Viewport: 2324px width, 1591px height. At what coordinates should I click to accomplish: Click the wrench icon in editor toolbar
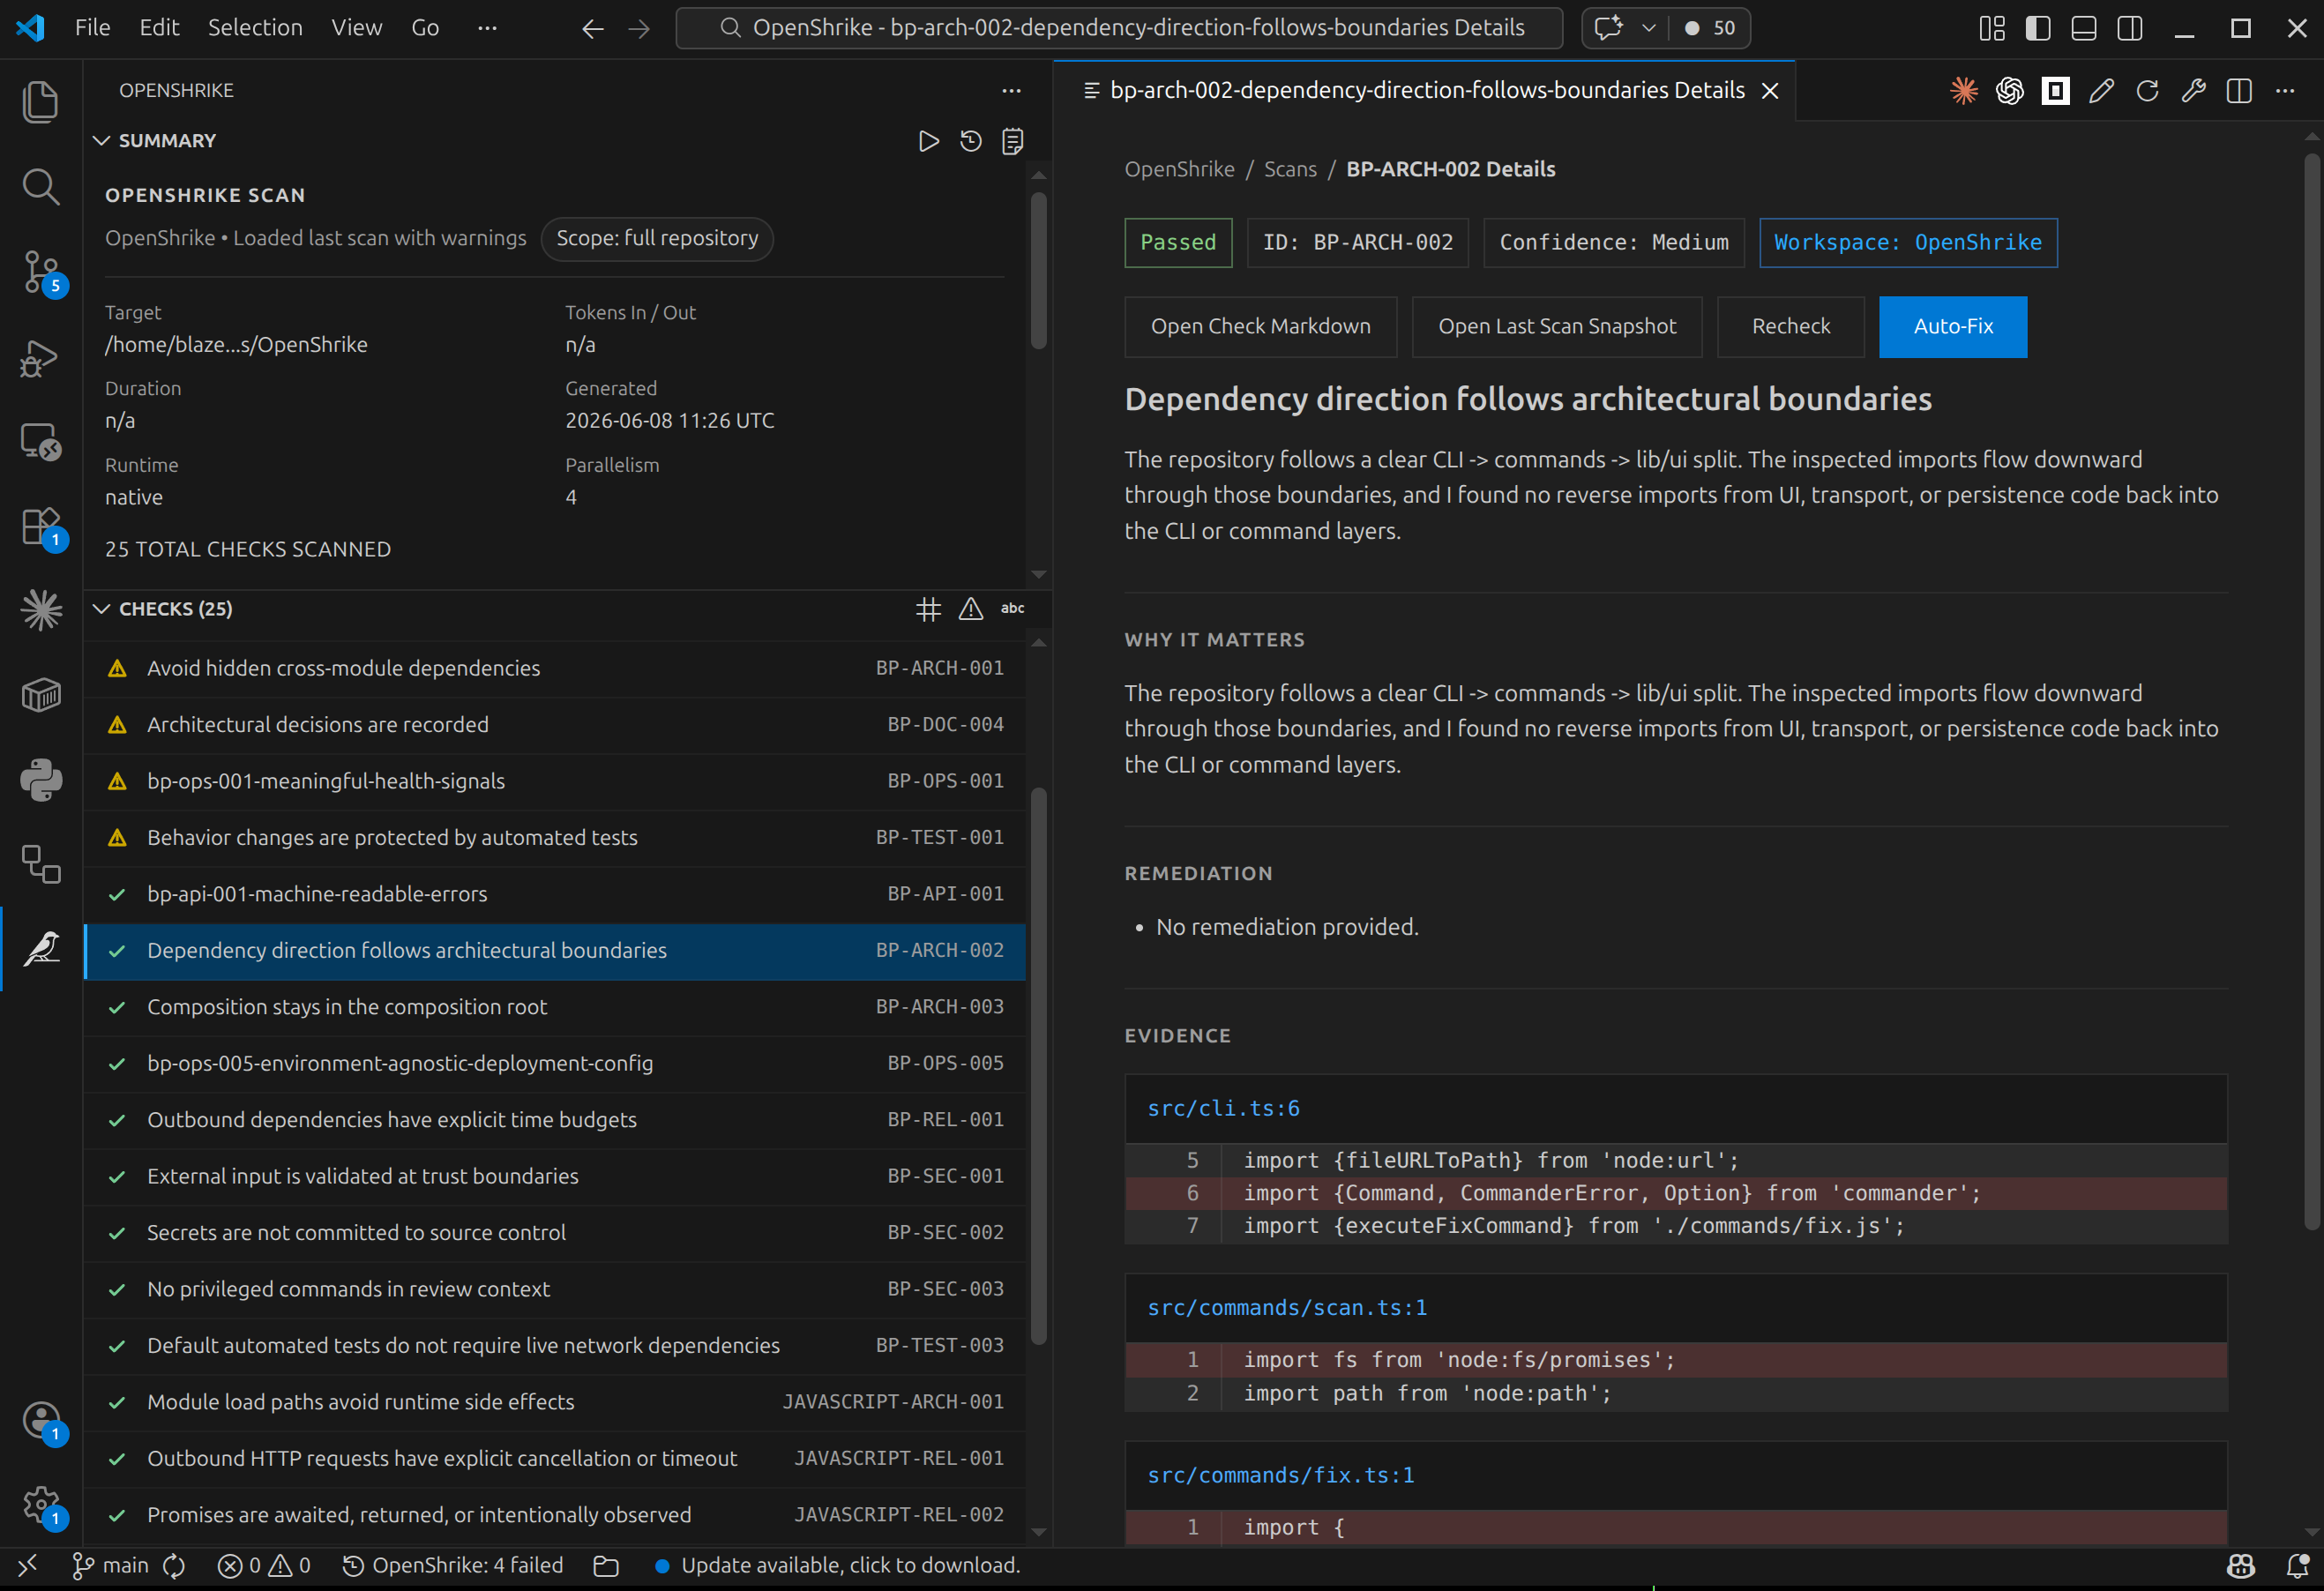(x=2193, y=91)
